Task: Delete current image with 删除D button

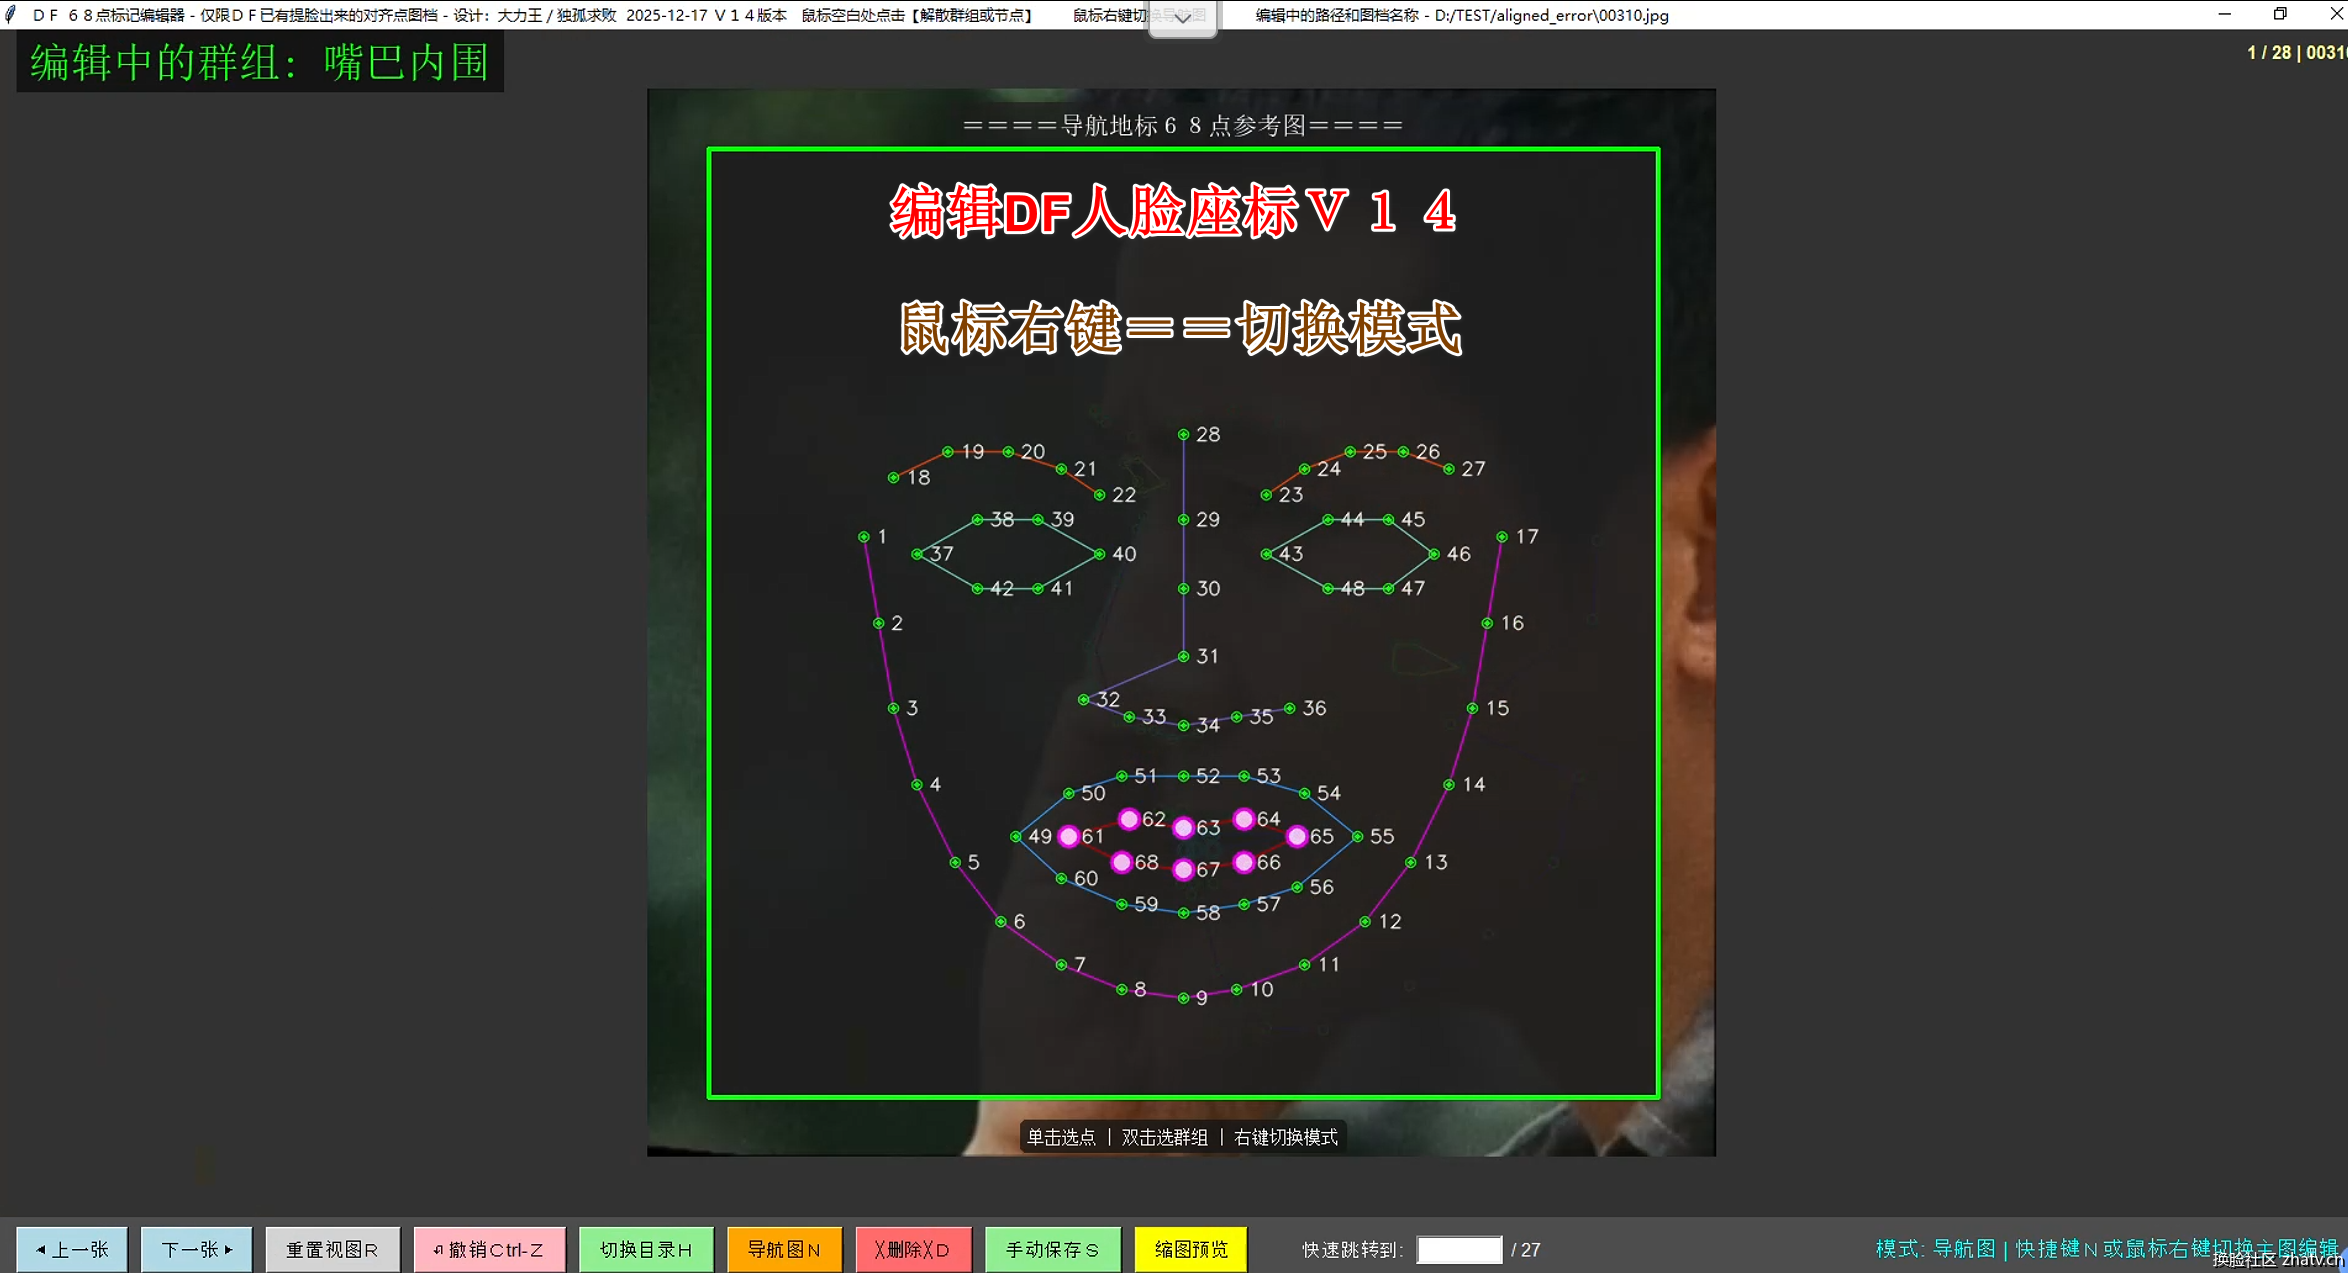Action: click(913, 1249)
